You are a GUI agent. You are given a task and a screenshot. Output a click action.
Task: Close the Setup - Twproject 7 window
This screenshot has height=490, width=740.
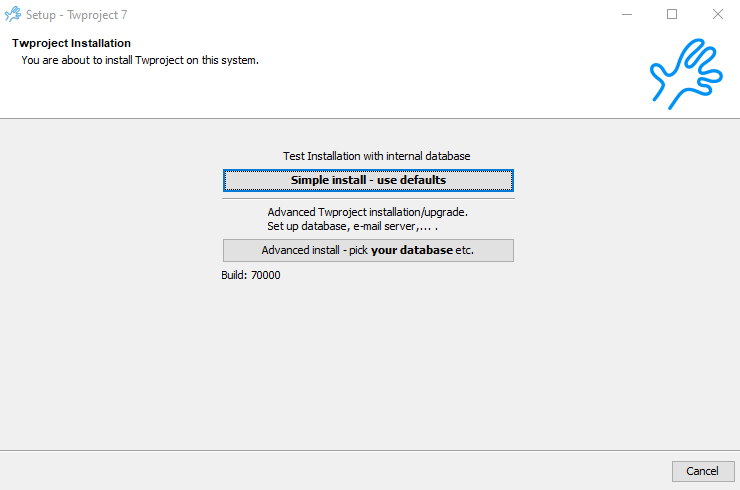pyautogui.click(x=717, y=15)
